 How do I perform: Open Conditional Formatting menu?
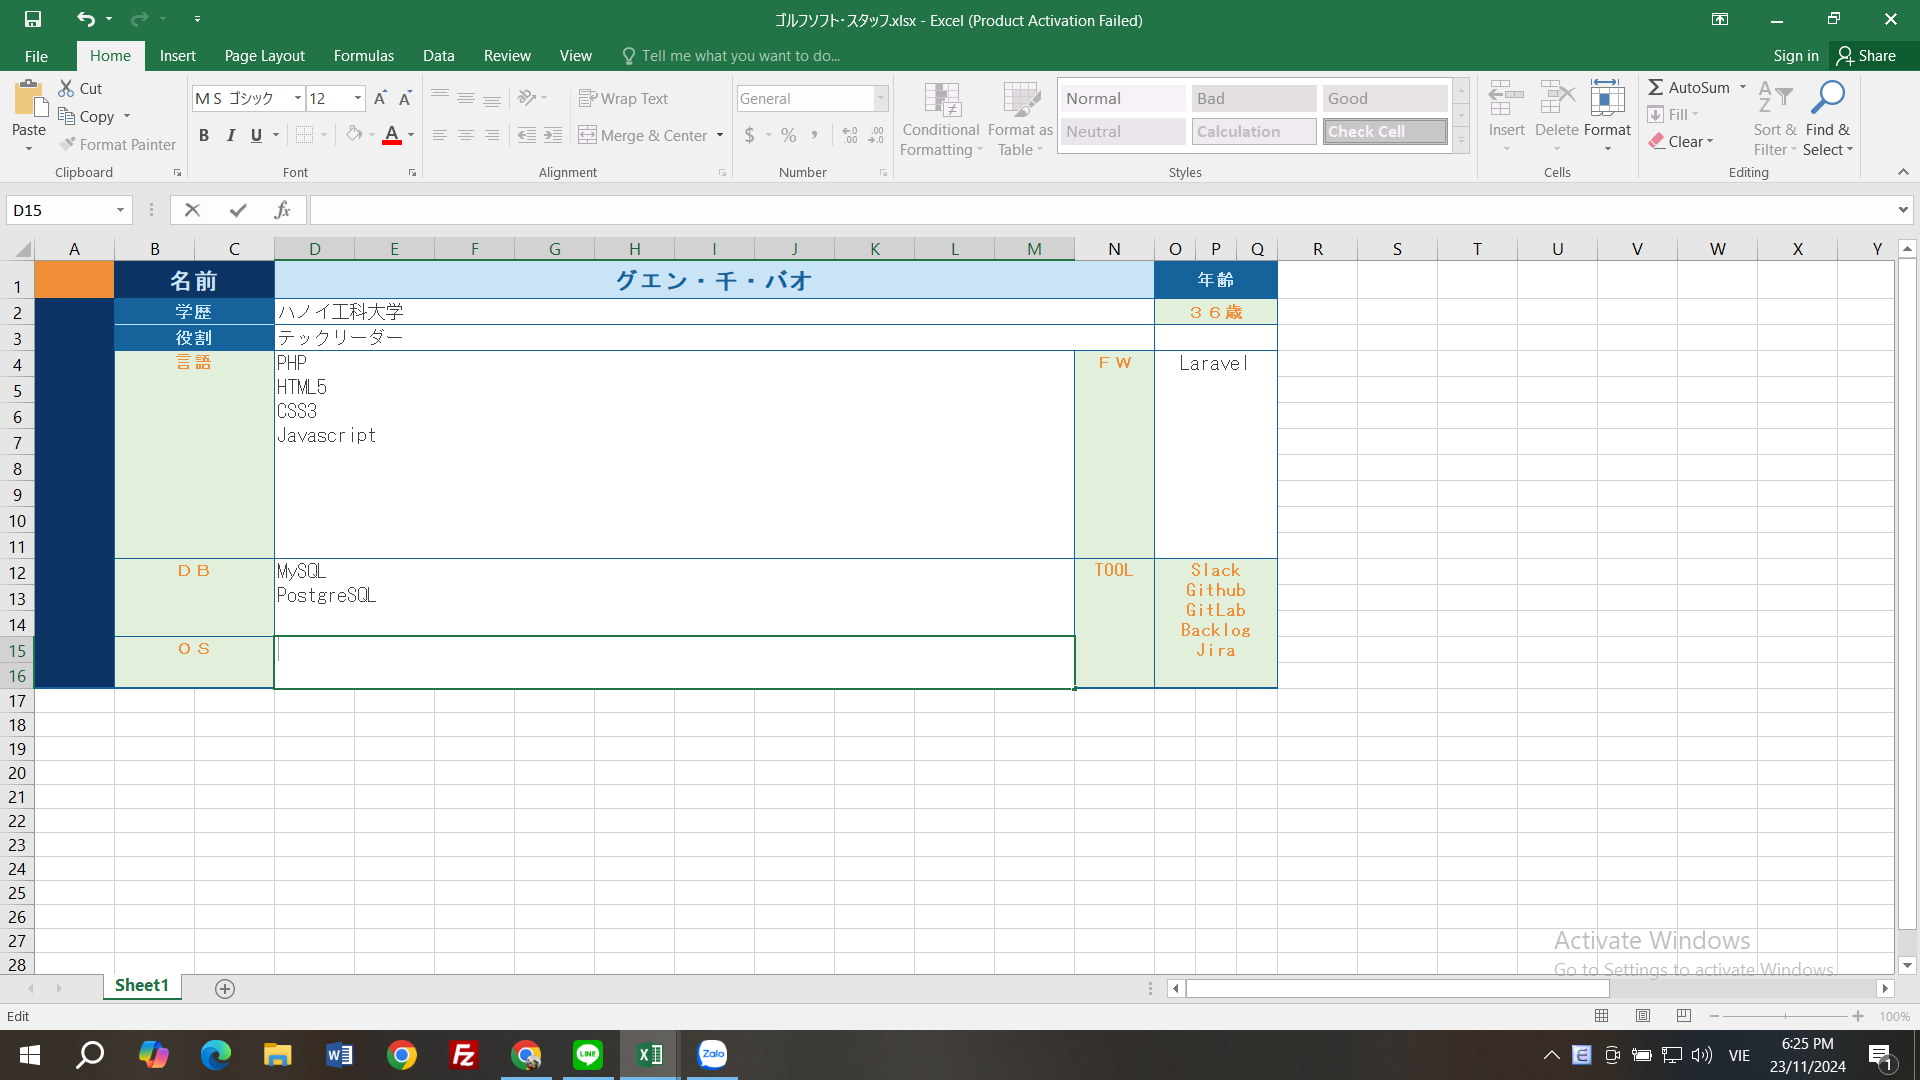click(x=941, y=119)
